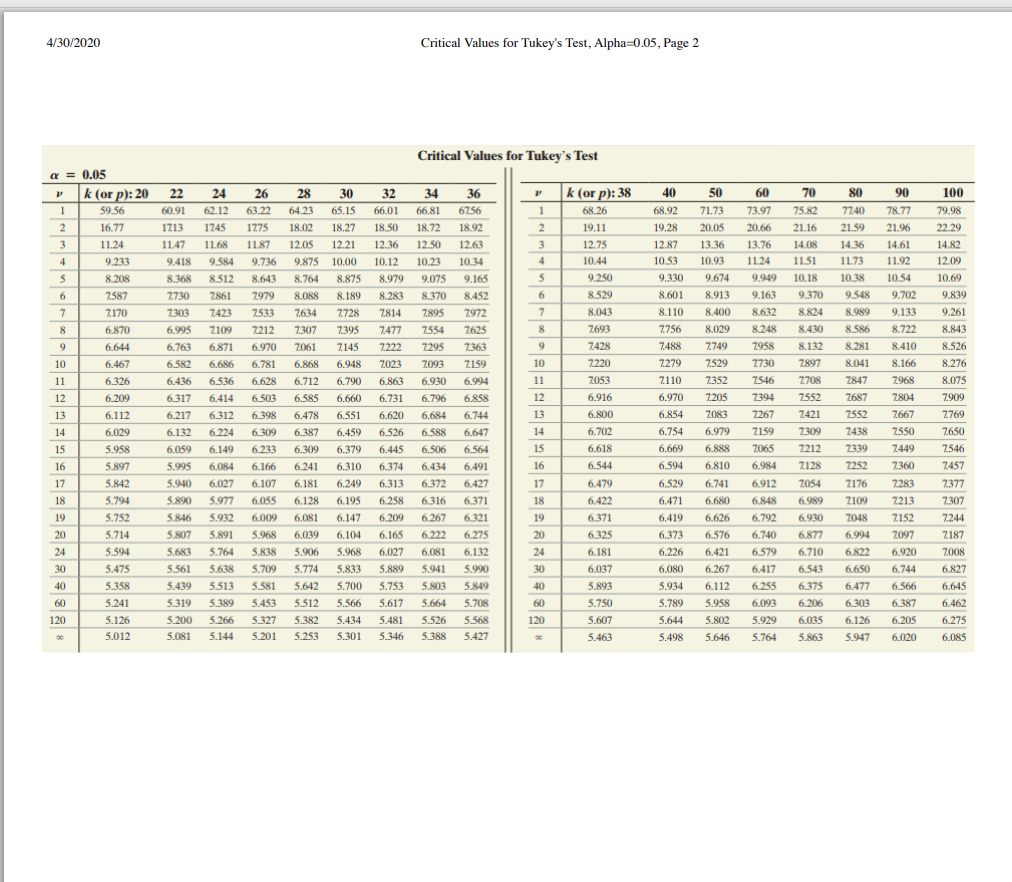
Task: Click the cell 7.187
Action: pyautogui.click(x=954, y=535)
